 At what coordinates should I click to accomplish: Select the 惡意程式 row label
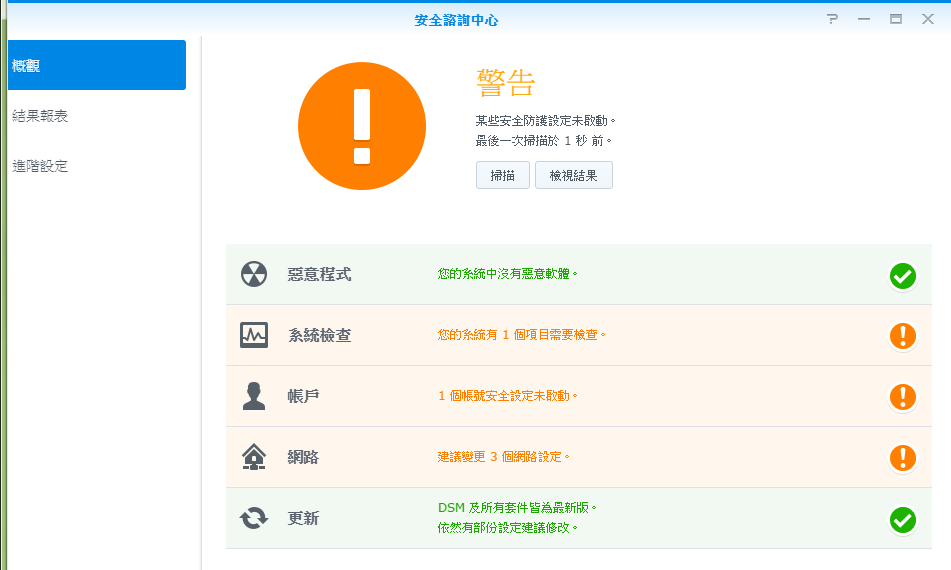coord(319,275)
